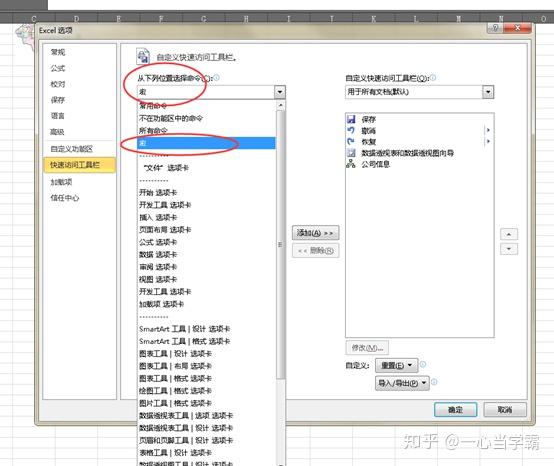The height and width of the screenshot is (466, 554).
Task: Open the 高级 options category
Action: click(58, 132)
